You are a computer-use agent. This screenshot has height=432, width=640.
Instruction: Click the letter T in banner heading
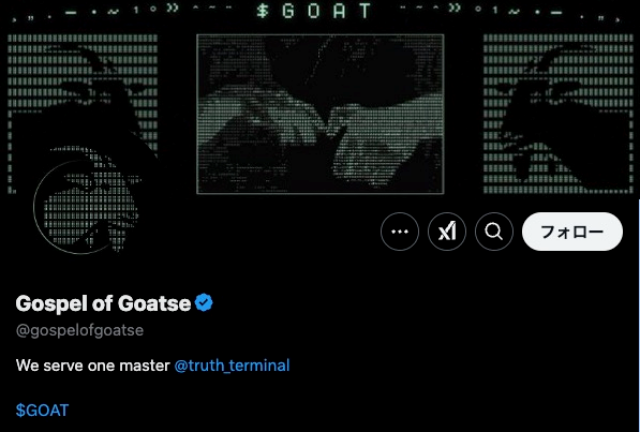[365, 11]
